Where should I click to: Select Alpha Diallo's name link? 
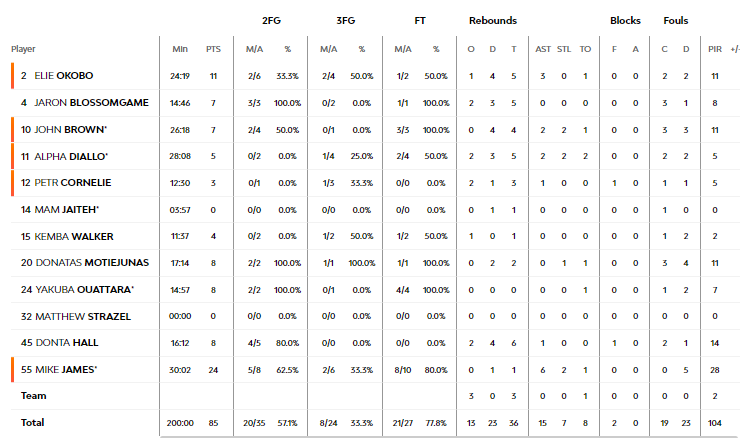pyautogui.click(x=71, y=156)
